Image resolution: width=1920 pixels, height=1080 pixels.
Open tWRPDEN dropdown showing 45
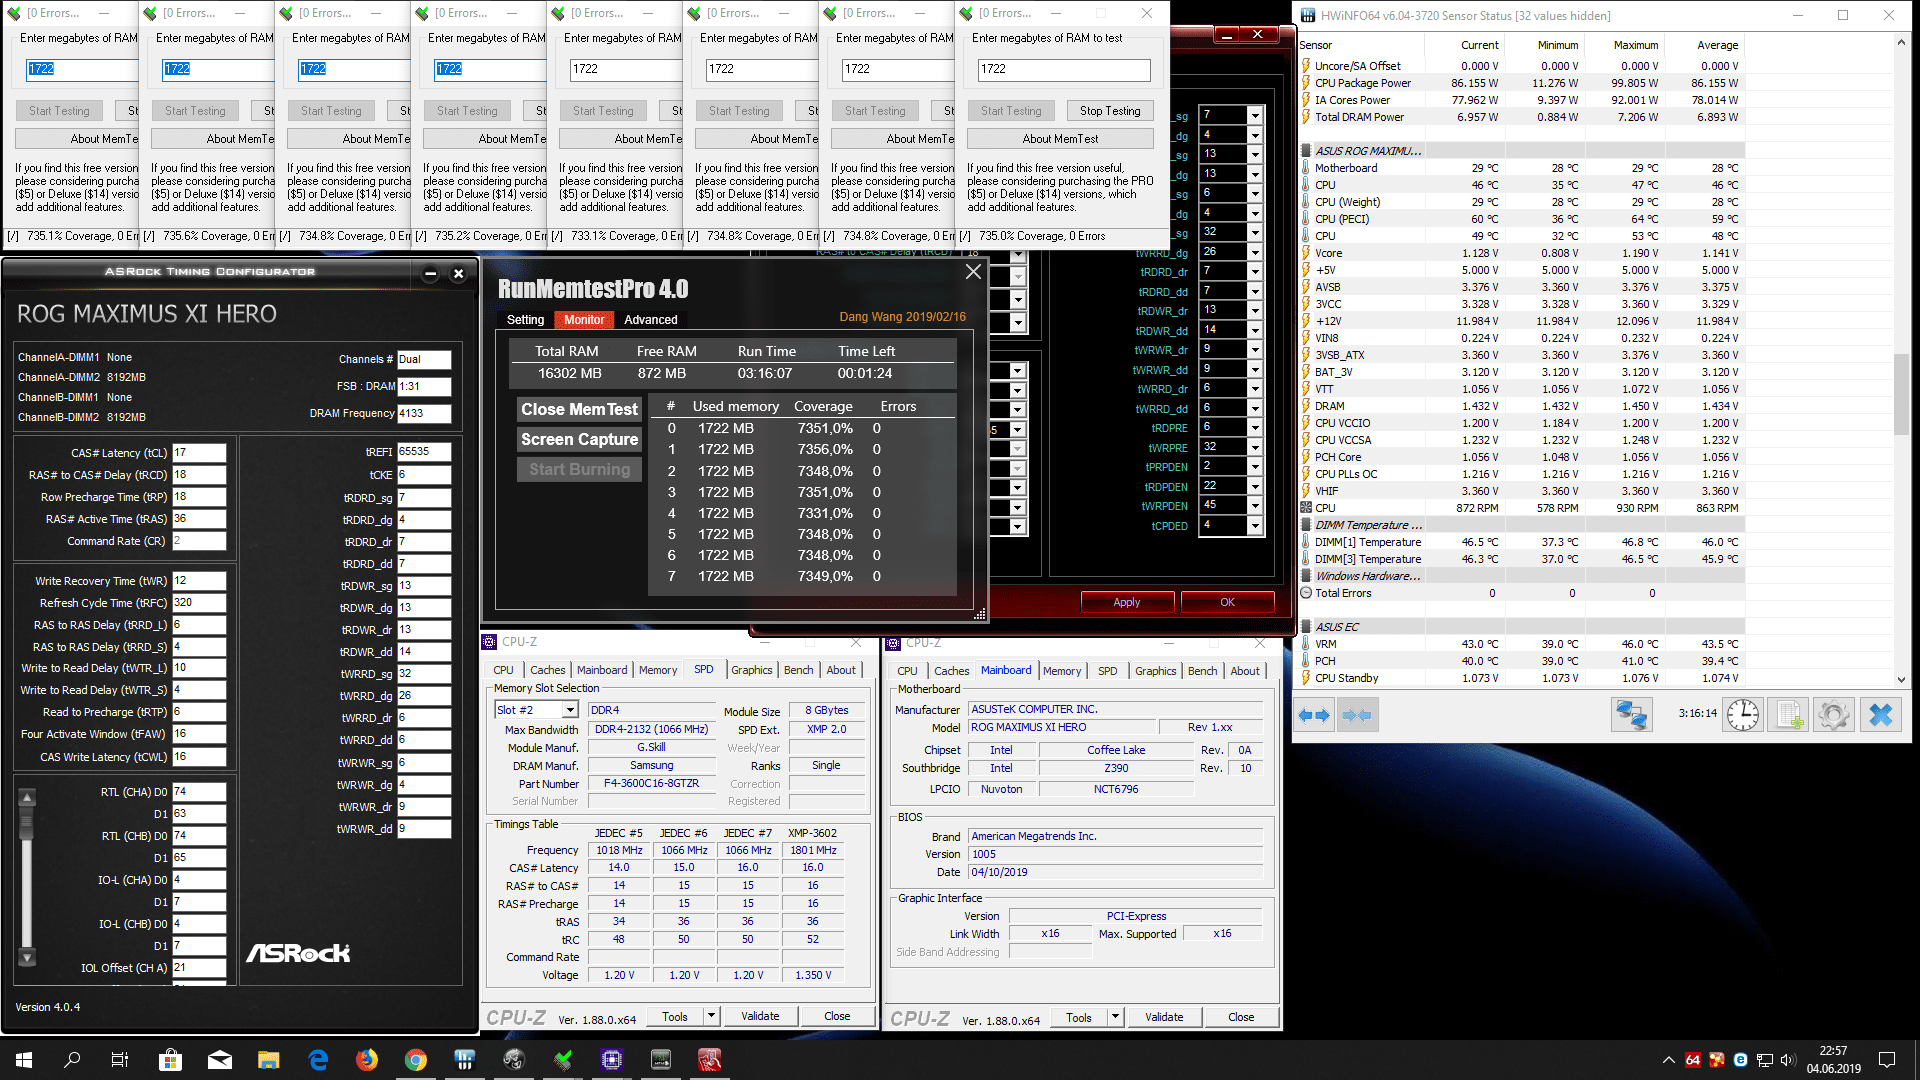pyautogui.click(x=1254, y=505)
